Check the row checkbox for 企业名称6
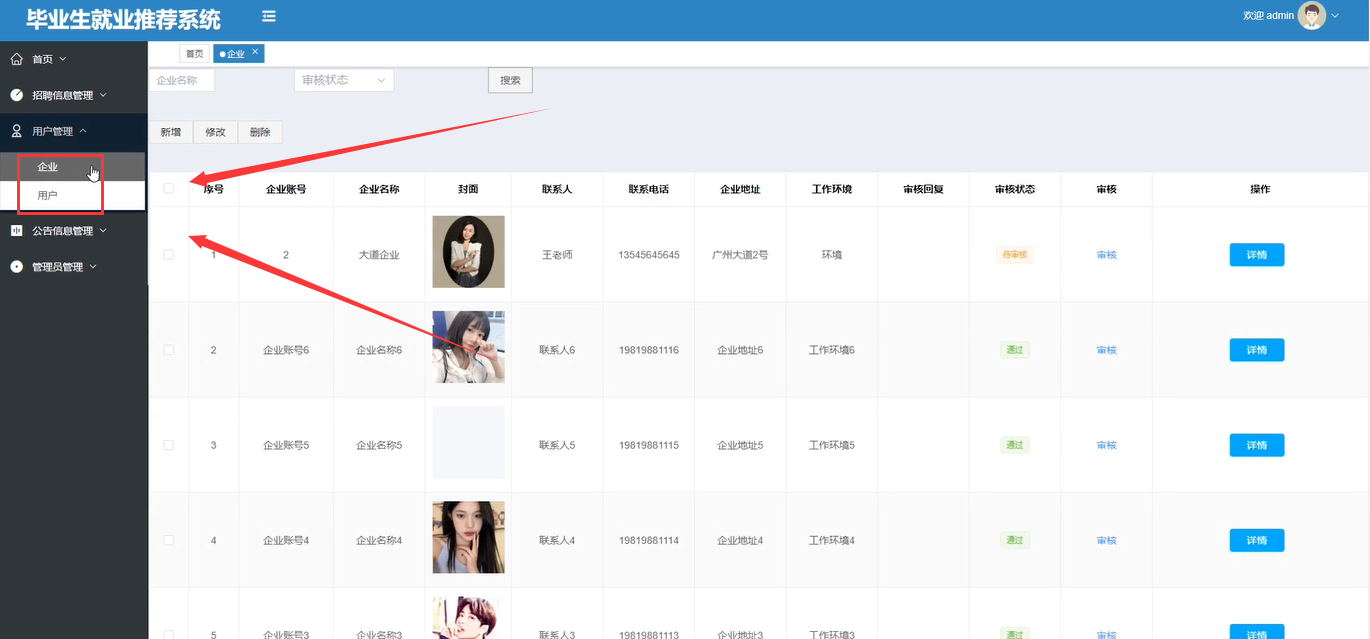Viewport: 1370px width, 639px height. (x=169, y=350)
